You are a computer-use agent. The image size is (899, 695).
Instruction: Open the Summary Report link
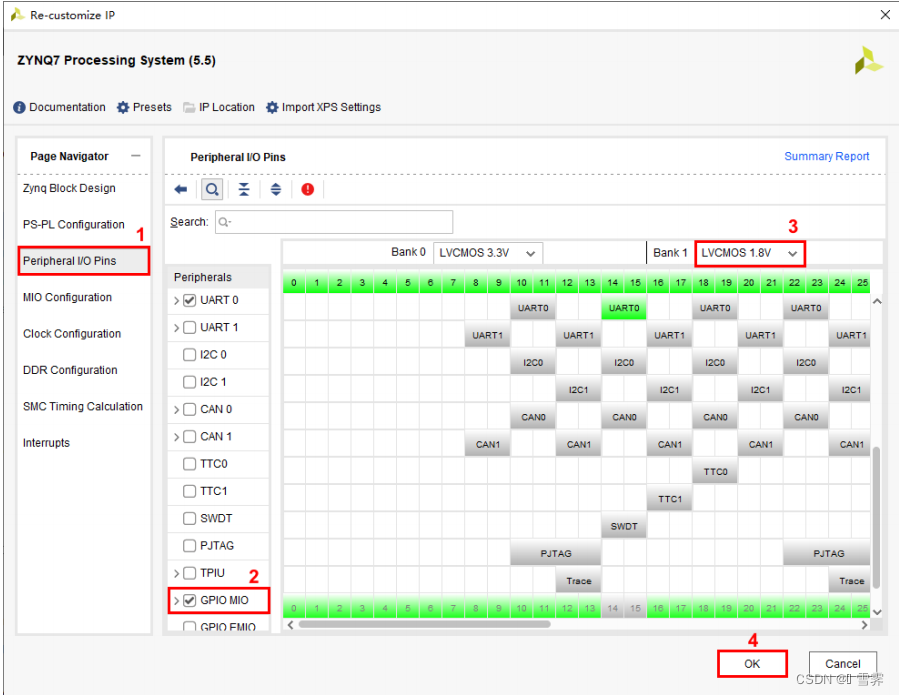coord(826,156)
